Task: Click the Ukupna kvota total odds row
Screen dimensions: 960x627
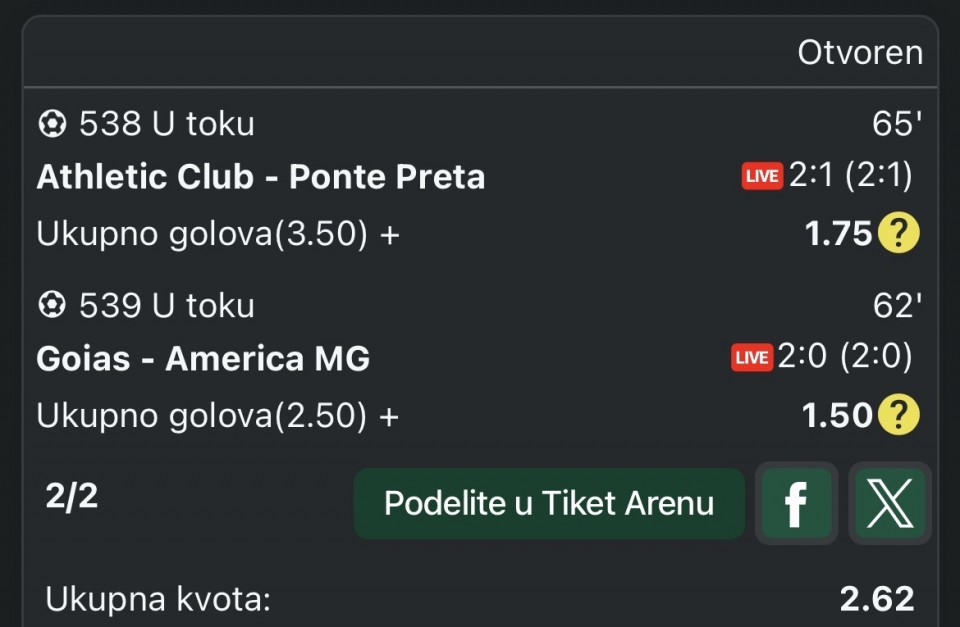Action: point(480,599)
